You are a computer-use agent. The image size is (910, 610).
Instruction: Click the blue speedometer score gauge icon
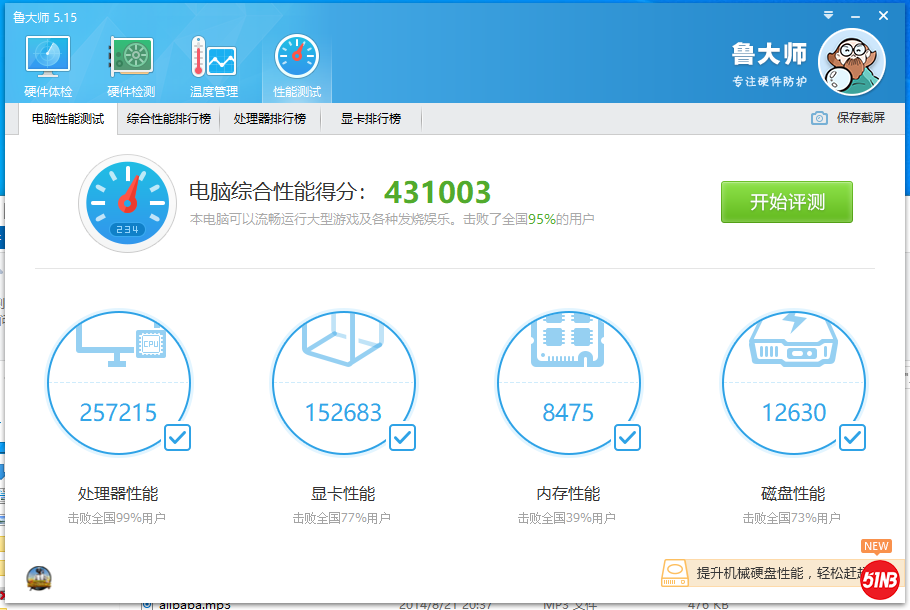click(x=126, y=203)
